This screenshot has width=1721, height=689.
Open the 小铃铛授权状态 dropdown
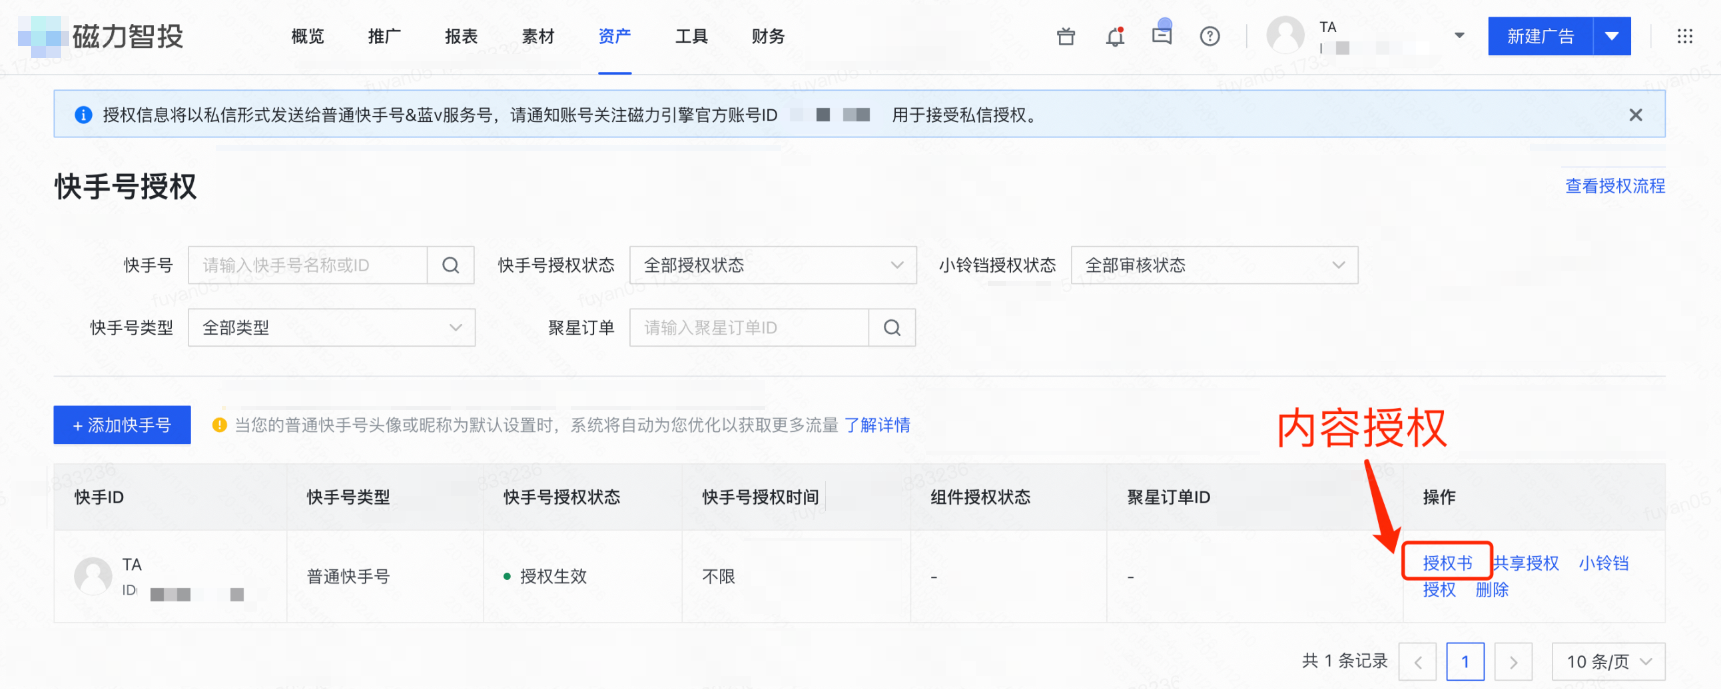1214,265
